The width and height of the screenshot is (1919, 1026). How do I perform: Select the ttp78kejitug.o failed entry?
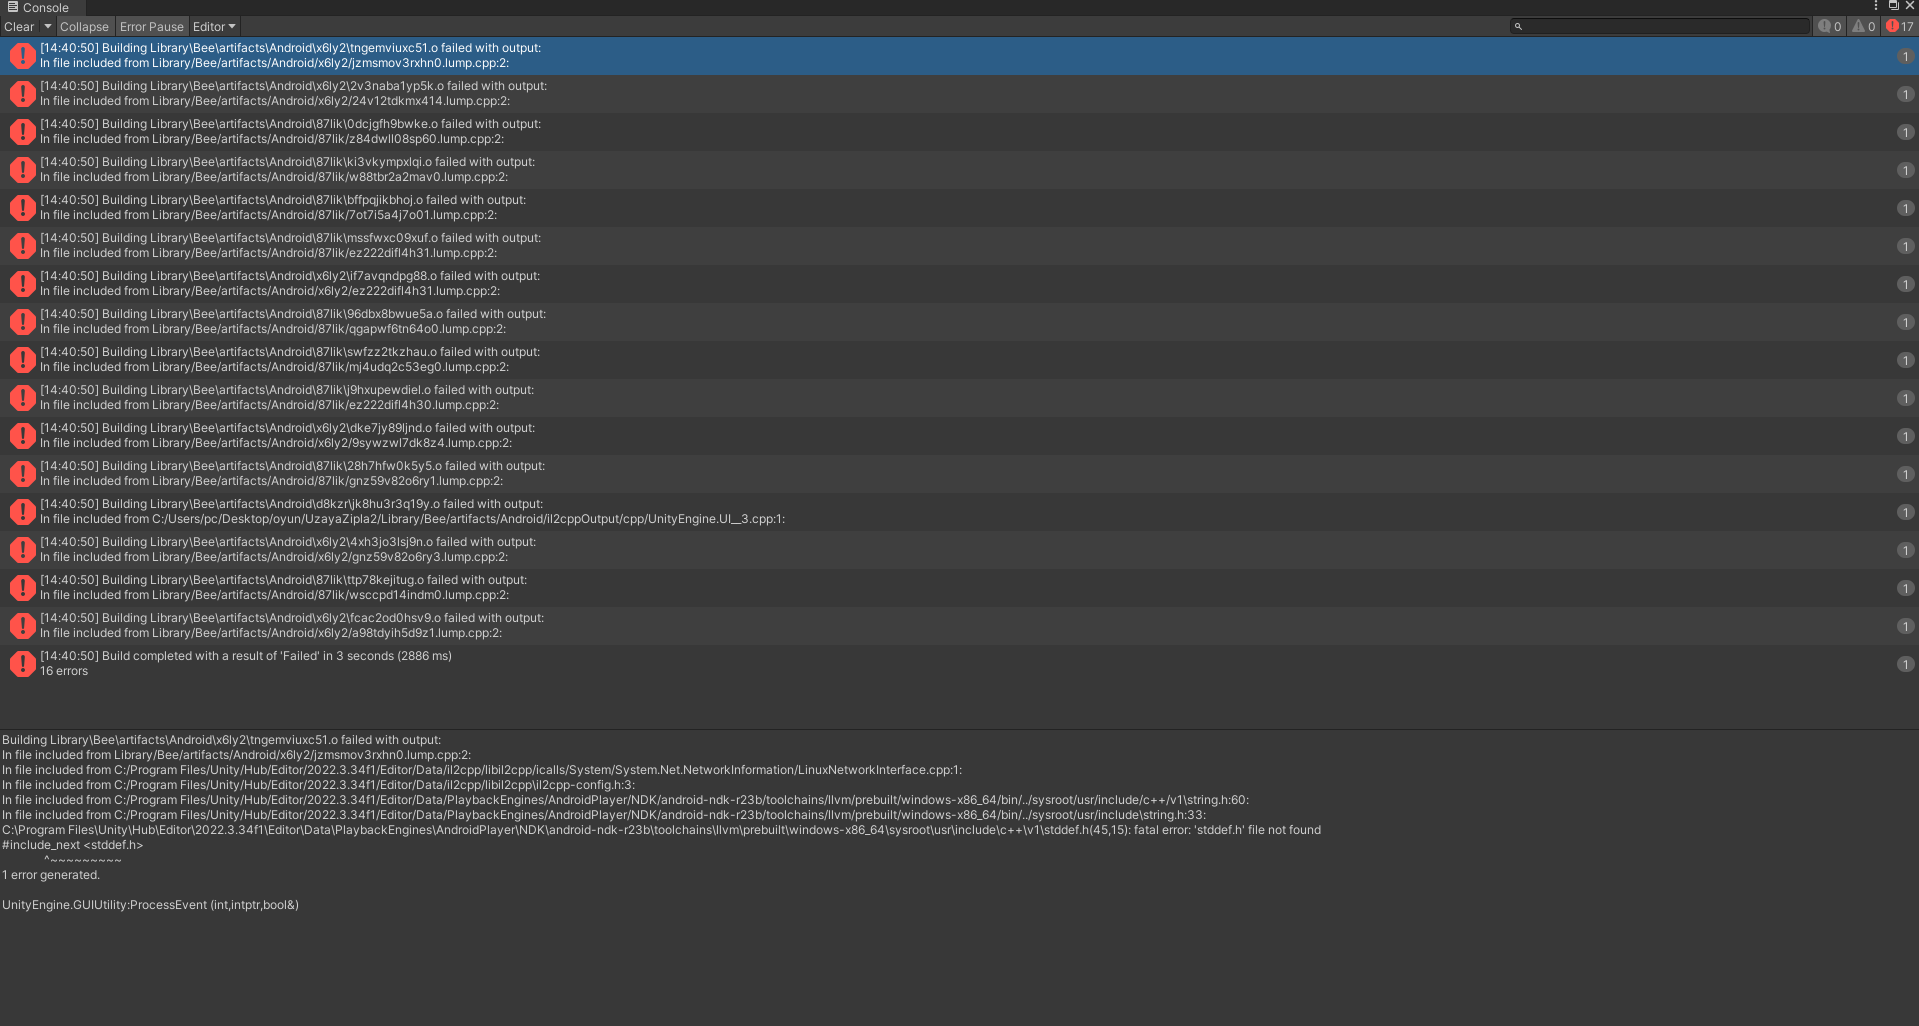959,588
